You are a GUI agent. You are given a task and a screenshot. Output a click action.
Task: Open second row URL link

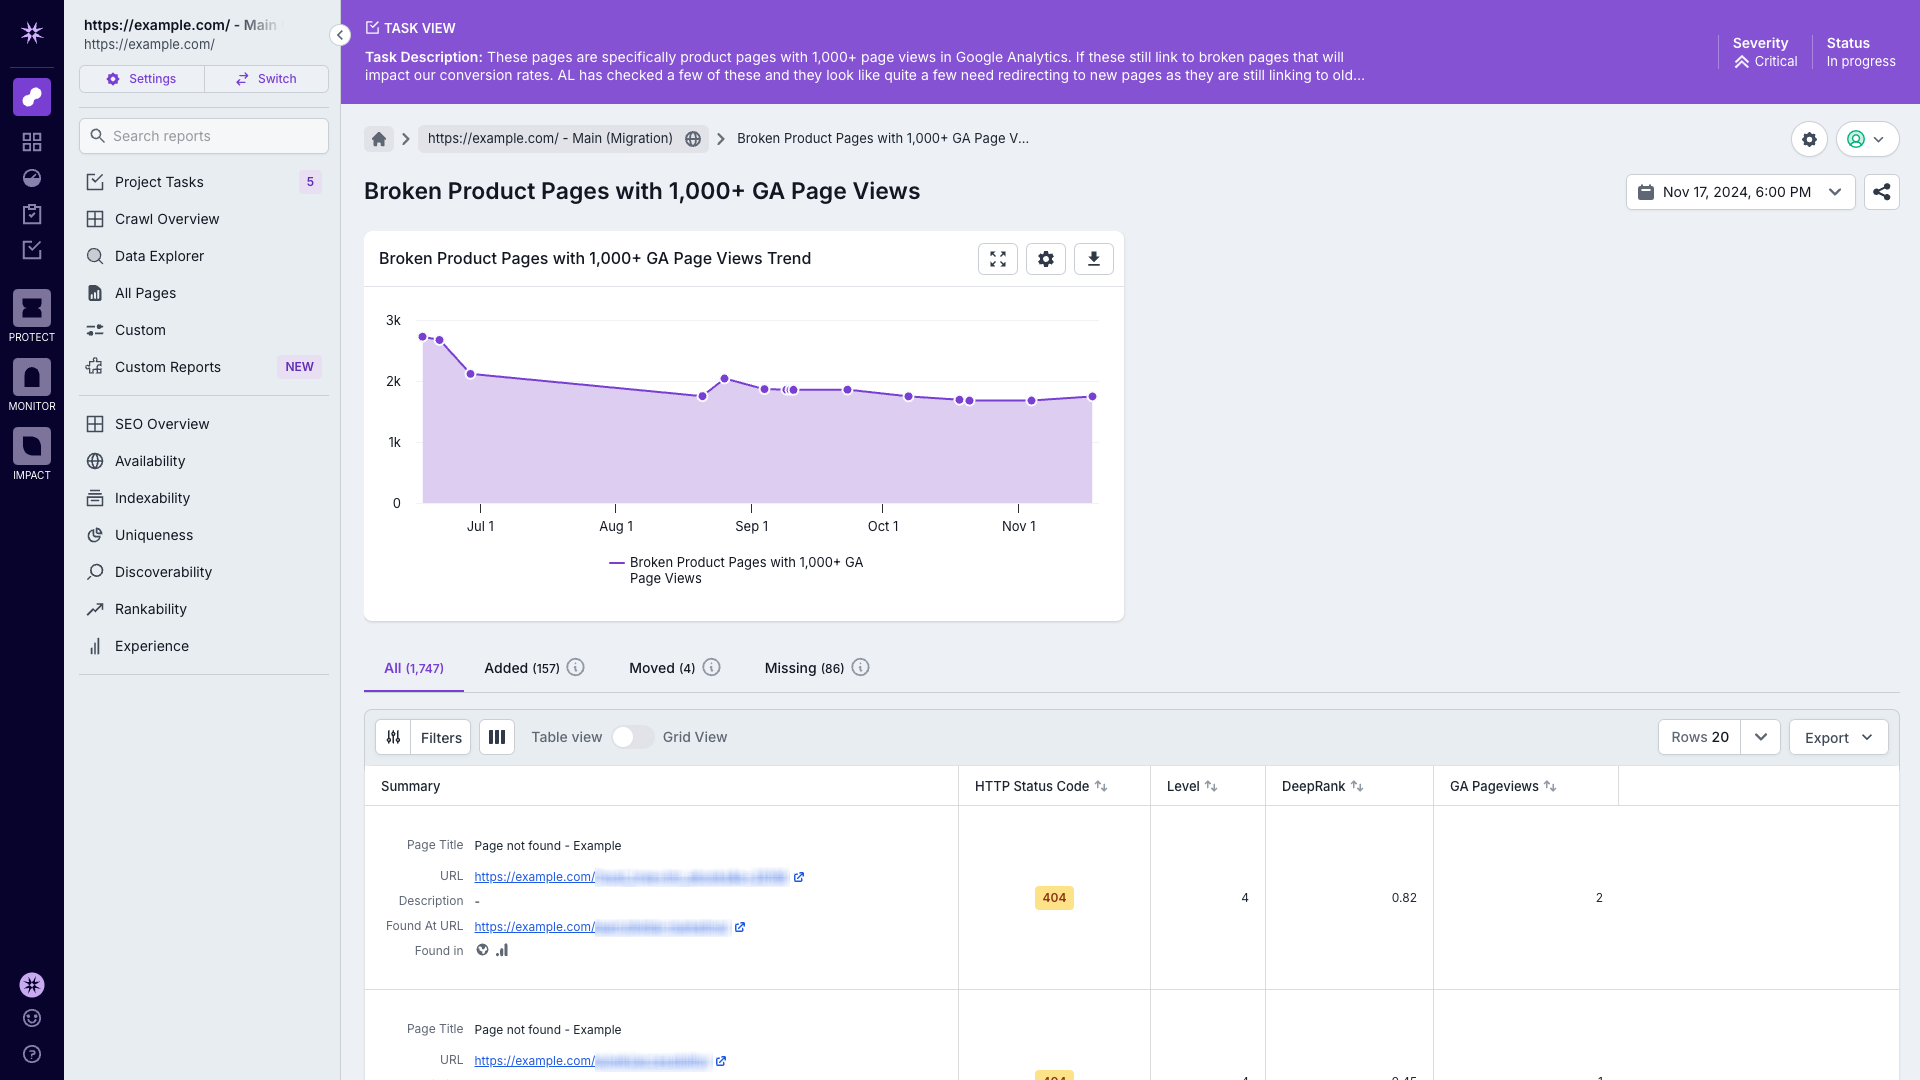point(592,1061)
